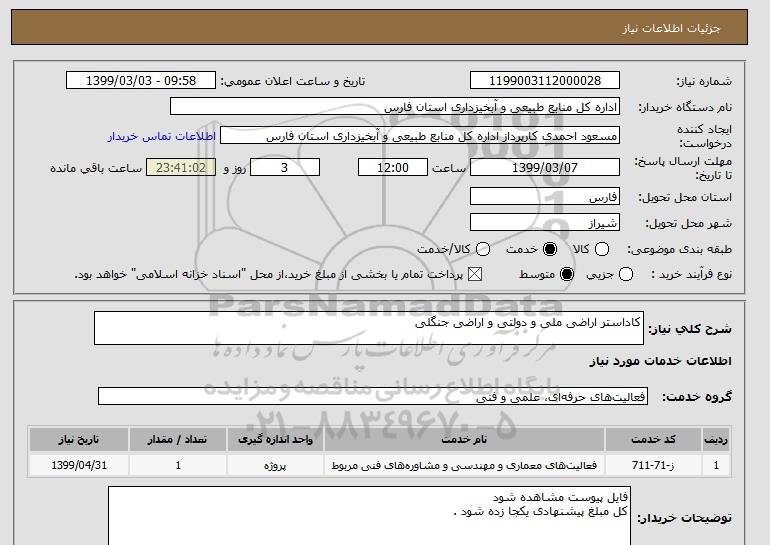The width and height of the screenshot is (770, 545).
Task: Select the کالا radio button
Action: click(x=602, y=249)
